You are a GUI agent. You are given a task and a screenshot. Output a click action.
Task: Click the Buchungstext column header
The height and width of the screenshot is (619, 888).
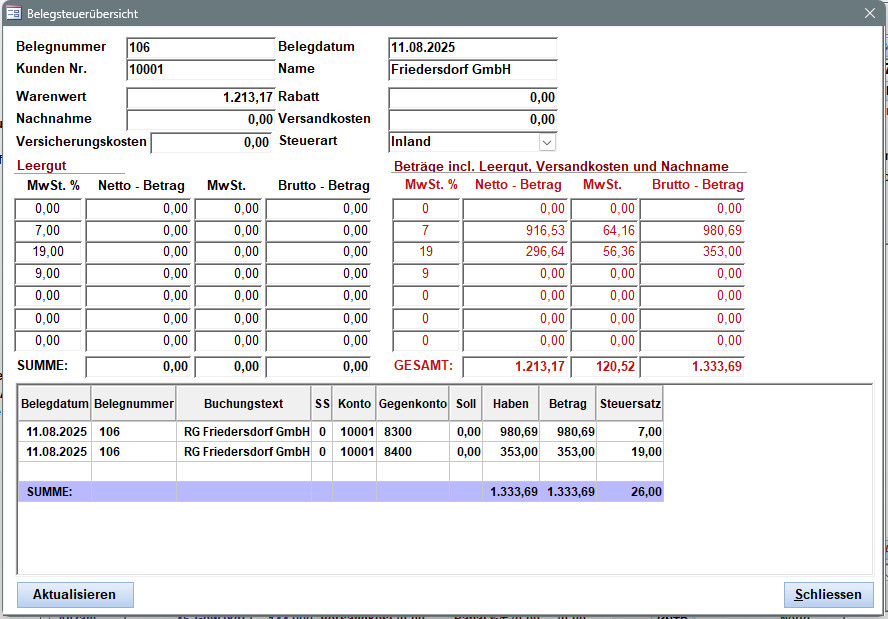coord(243,403)
